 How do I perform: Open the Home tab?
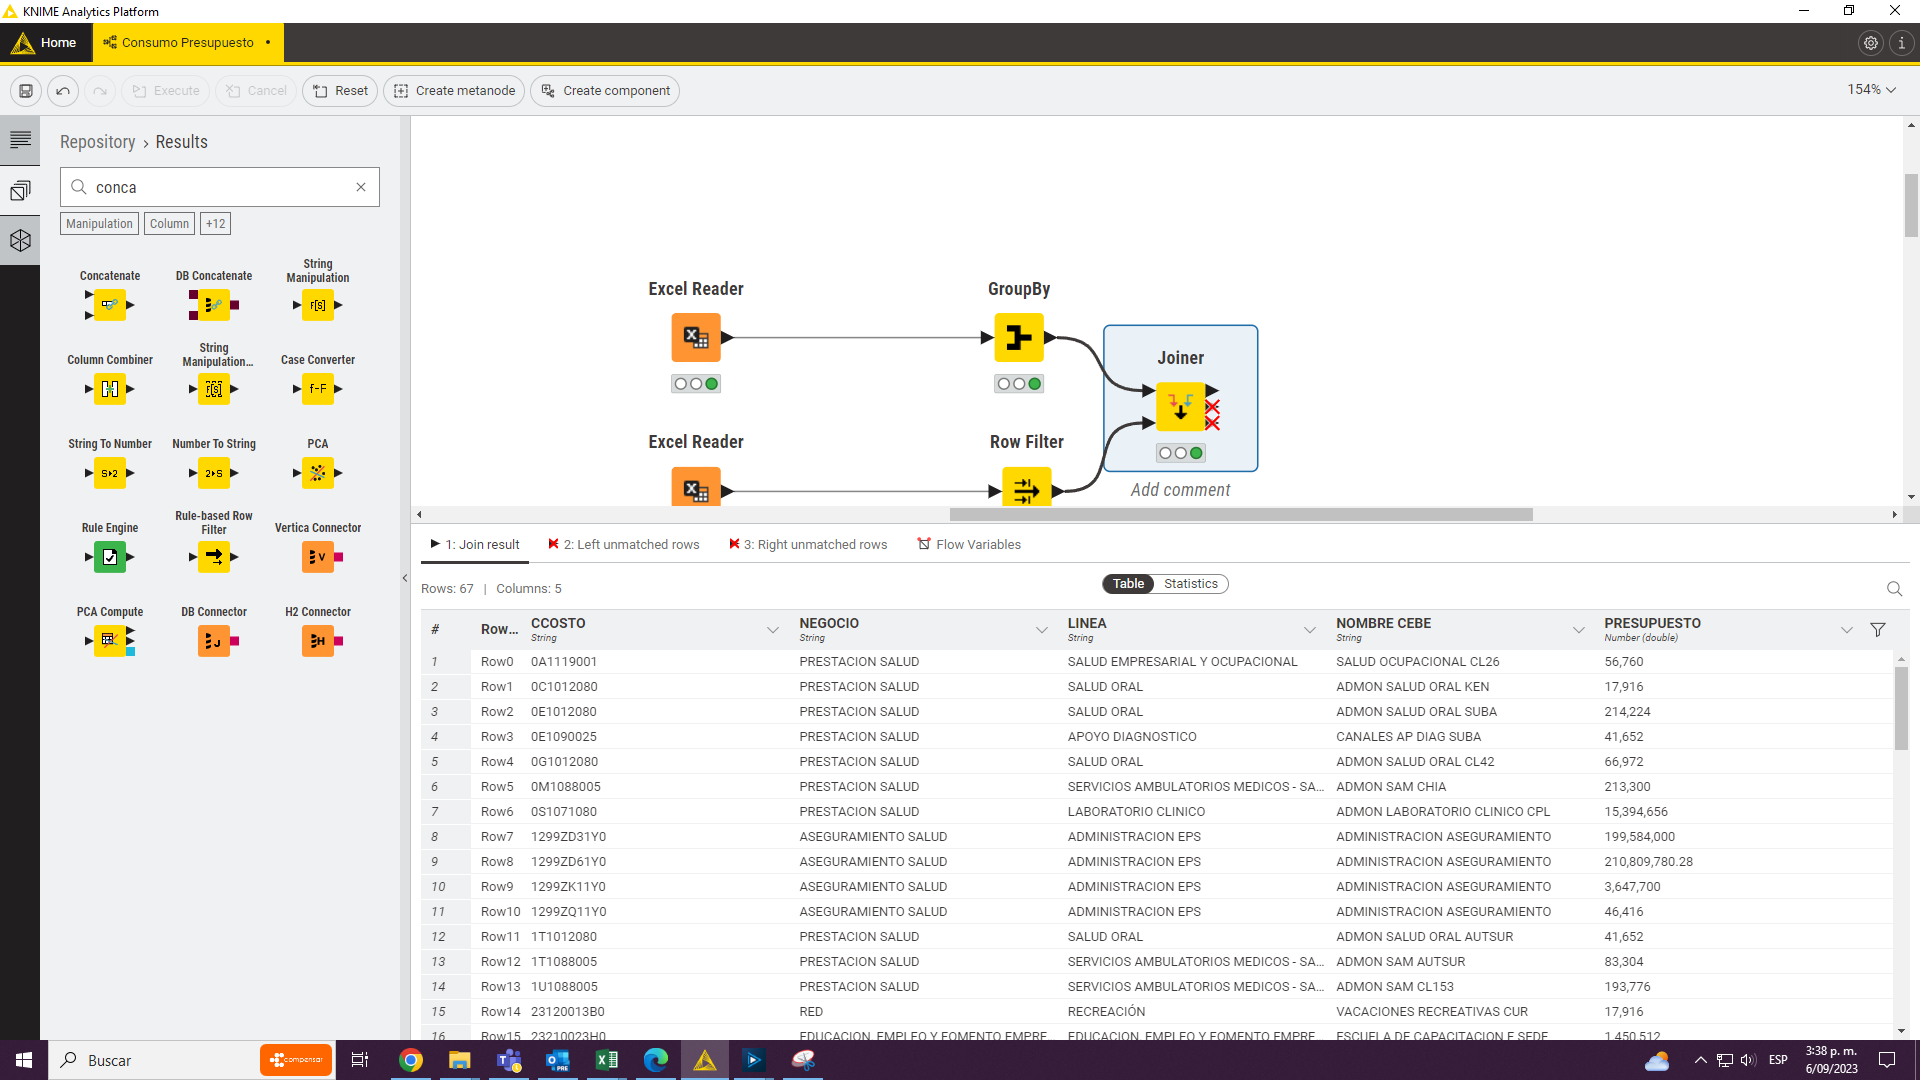pos(46,43)
